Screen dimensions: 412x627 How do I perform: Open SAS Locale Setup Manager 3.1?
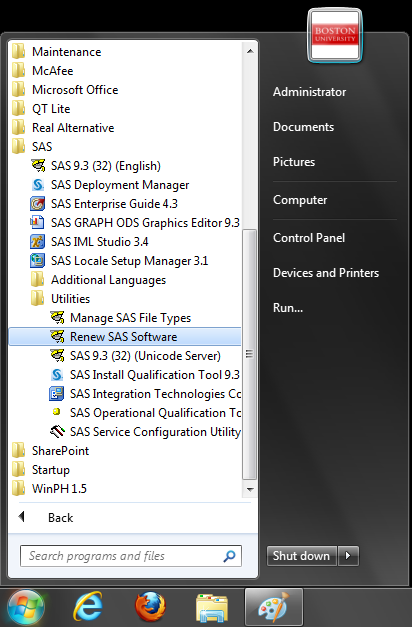[x=130, y=261]
